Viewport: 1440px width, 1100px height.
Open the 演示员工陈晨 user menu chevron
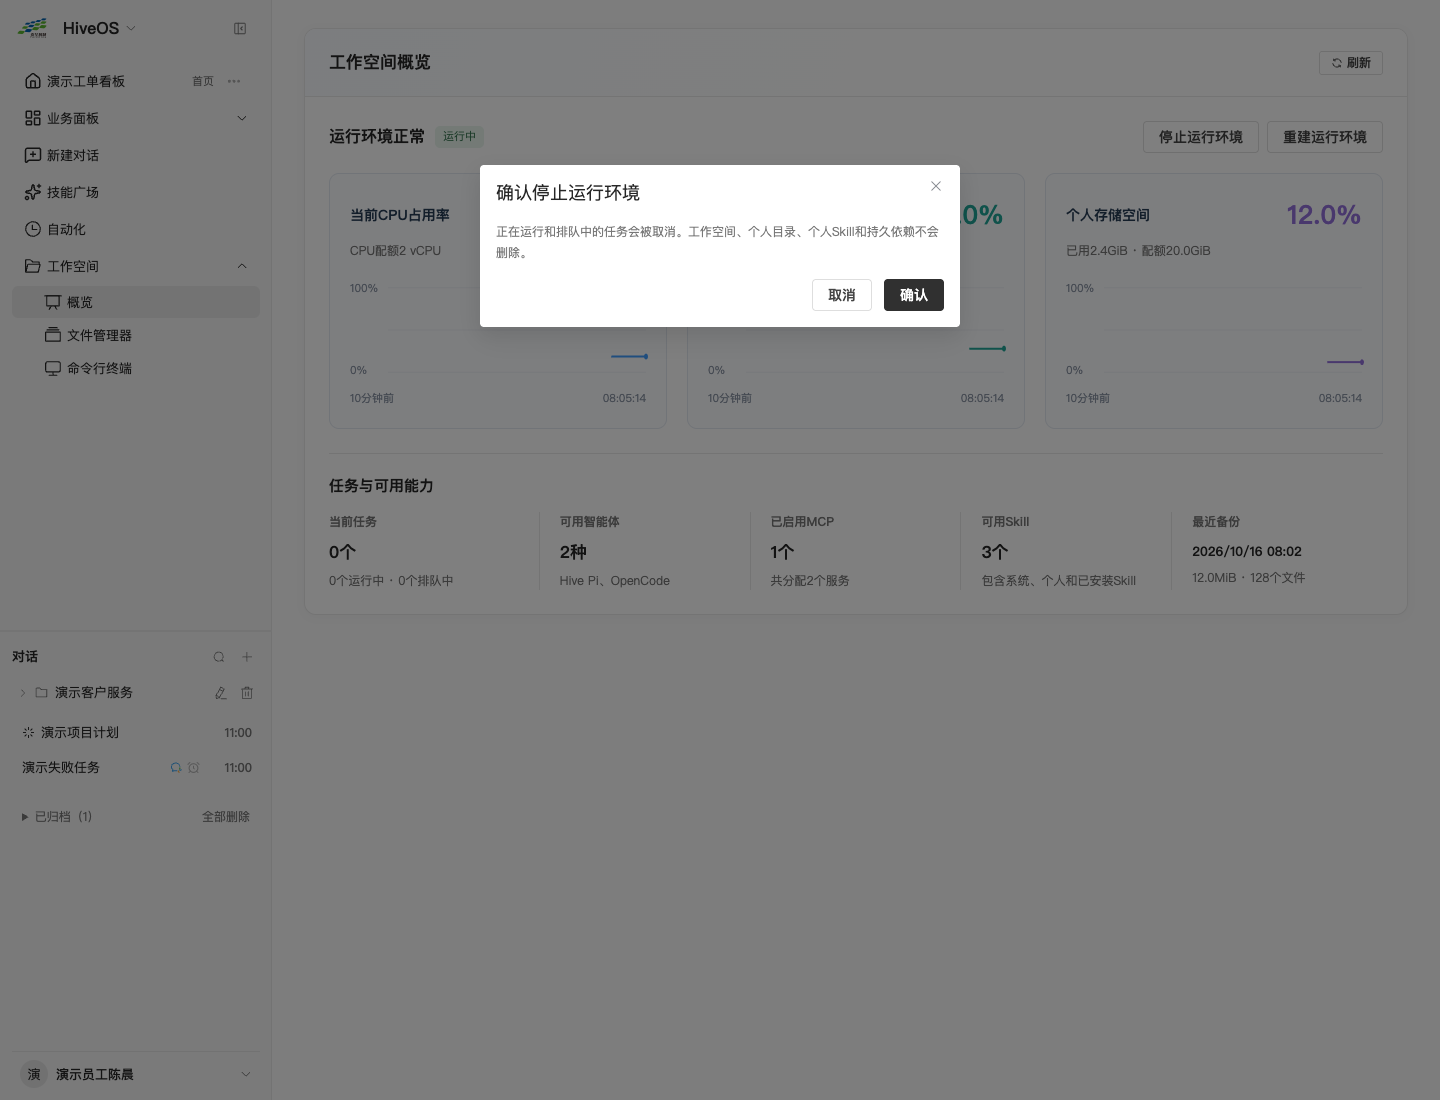click(246, 1074)
